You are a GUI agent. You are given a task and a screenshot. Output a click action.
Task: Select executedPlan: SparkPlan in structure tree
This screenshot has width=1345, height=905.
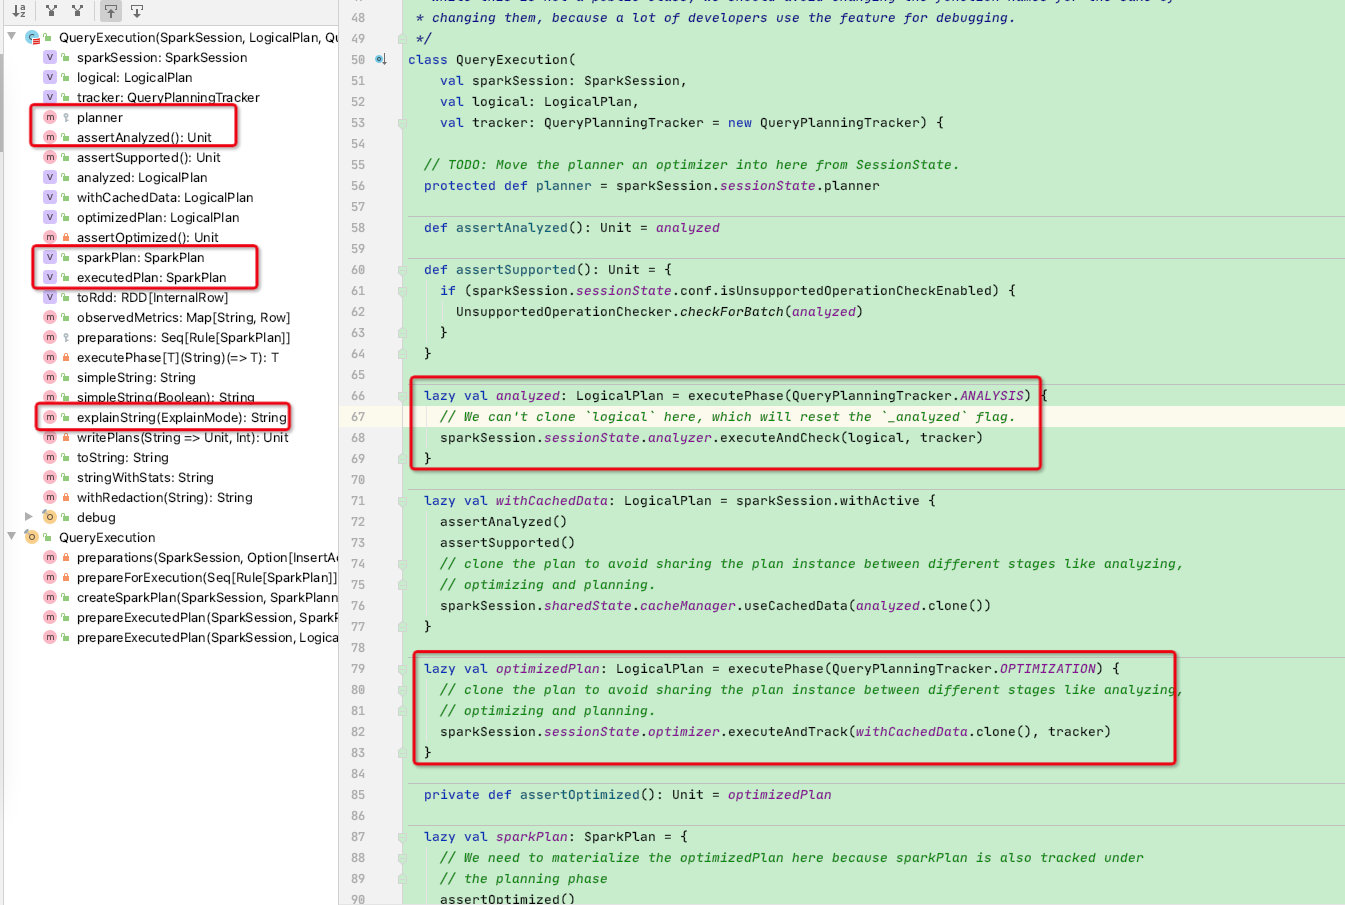point(151,277)
